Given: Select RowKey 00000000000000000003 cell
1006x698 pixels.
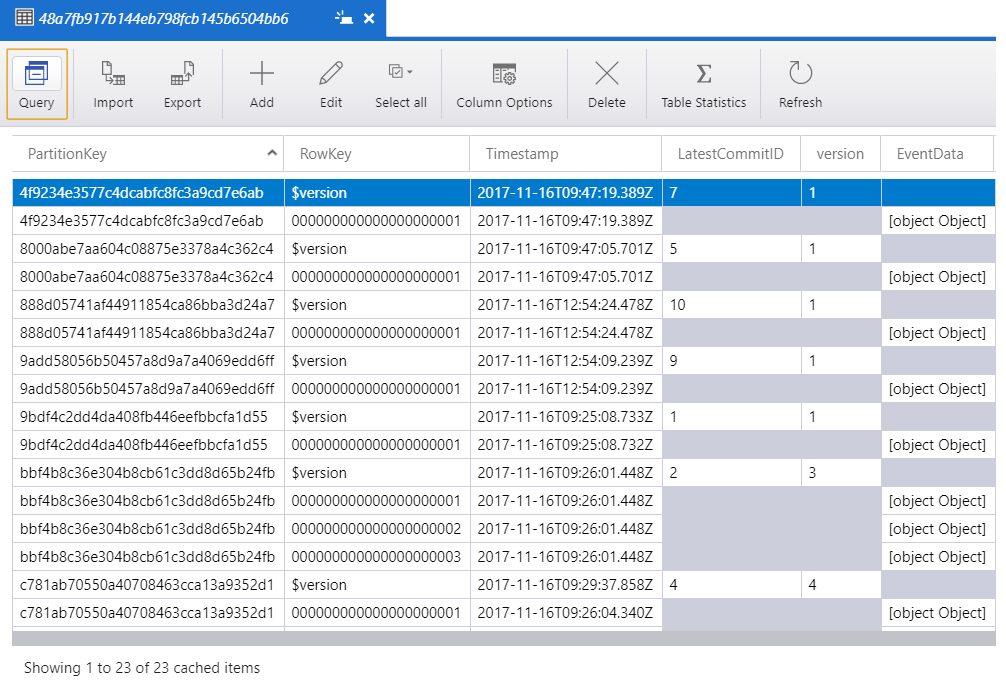Looking at the screenshot, I should [376, 557].
